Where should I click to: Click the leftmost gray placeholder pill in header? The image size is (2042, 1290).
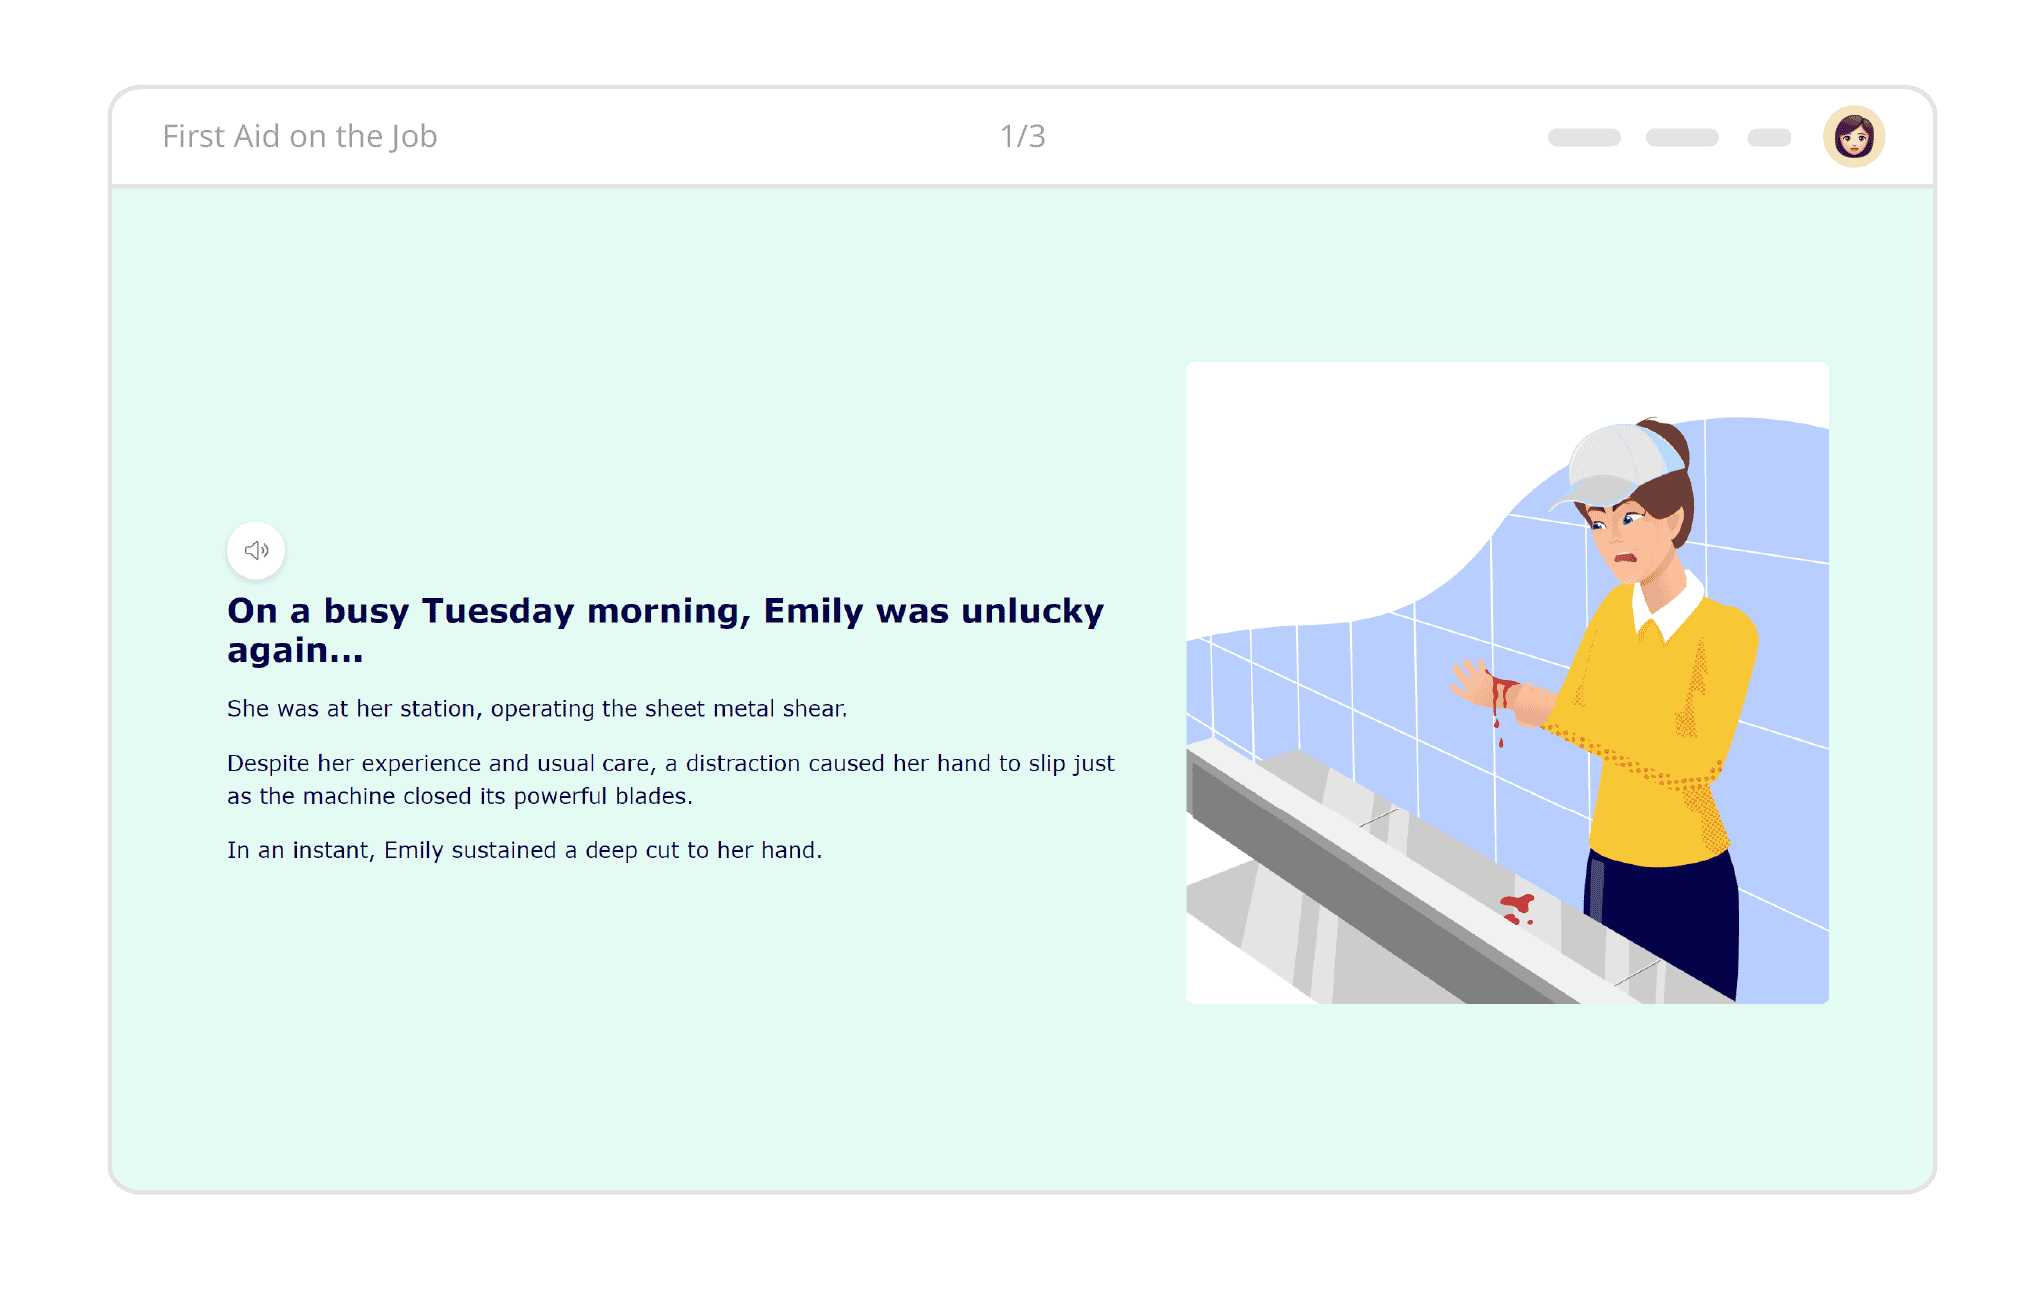point(1584,138)
